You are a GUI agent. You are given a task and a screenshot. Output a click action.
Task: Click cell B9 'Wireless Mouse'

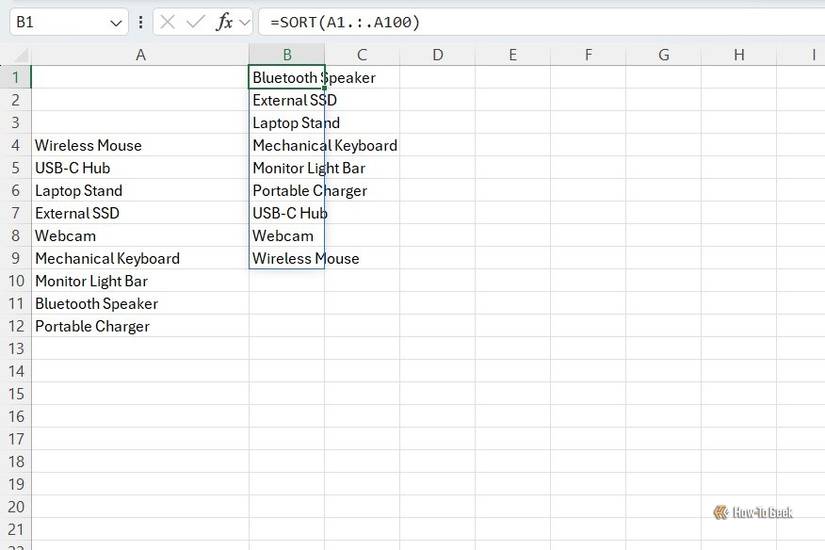[x=287, y=258]
